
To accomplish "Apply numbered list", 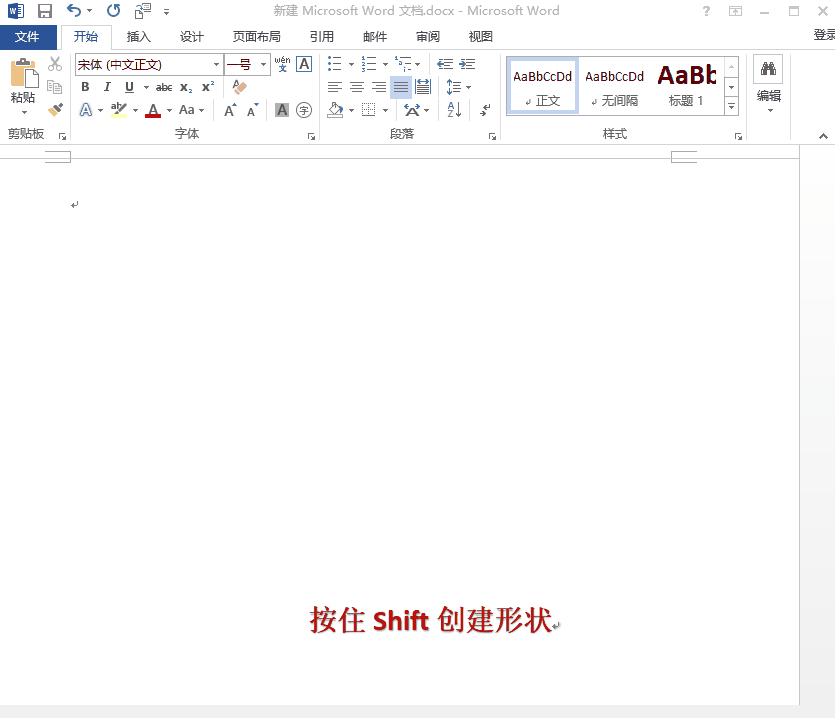I will (x=369, y=64).
